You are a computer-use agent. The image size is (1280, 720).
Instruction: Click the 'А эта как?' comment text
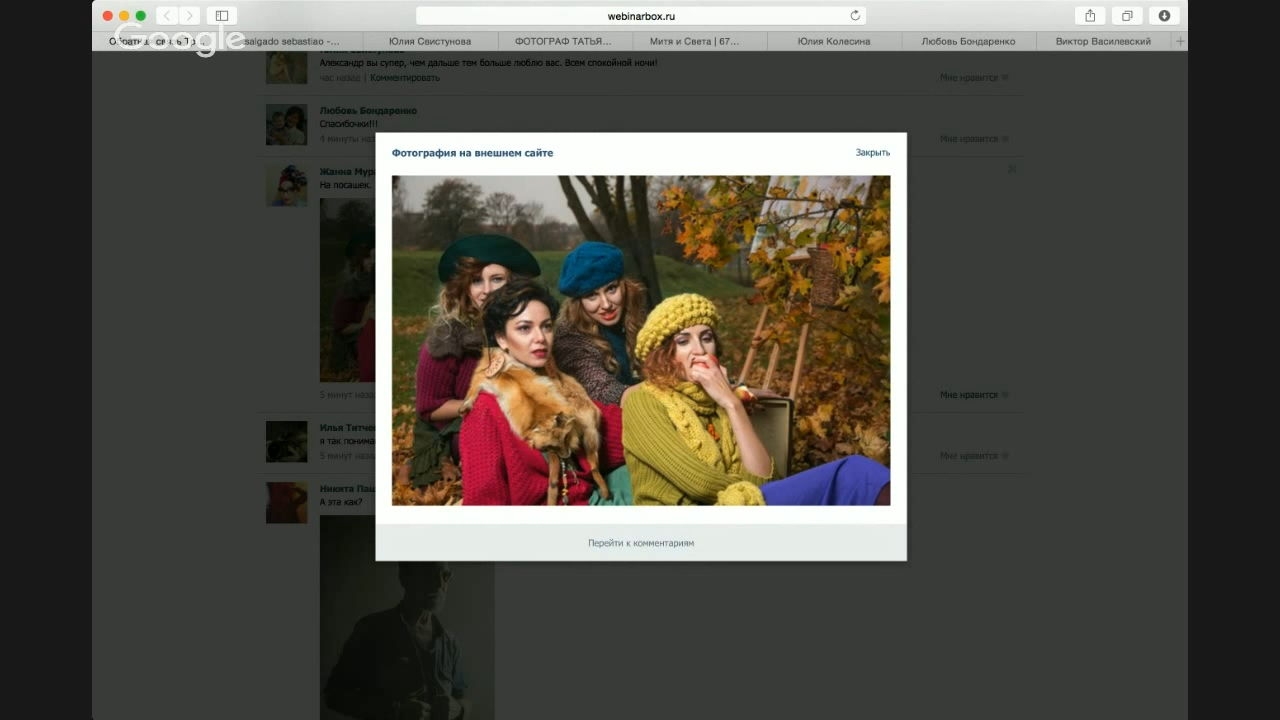point(341,502)
